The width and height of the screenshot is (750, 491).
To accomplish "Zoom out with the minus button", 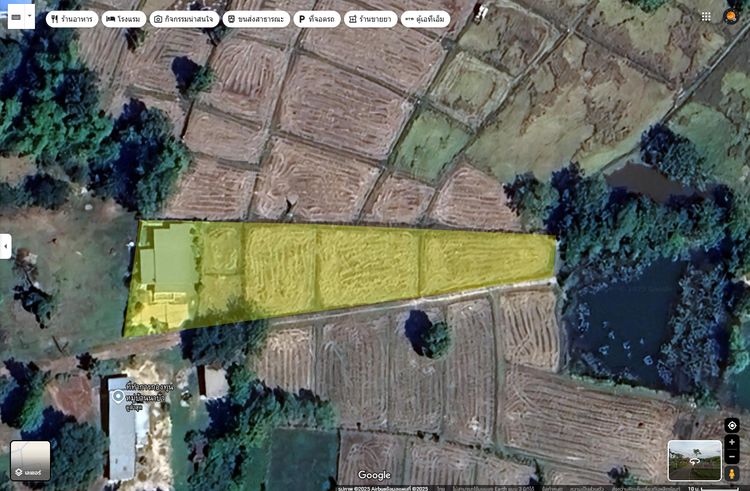I will coord(732,457).
